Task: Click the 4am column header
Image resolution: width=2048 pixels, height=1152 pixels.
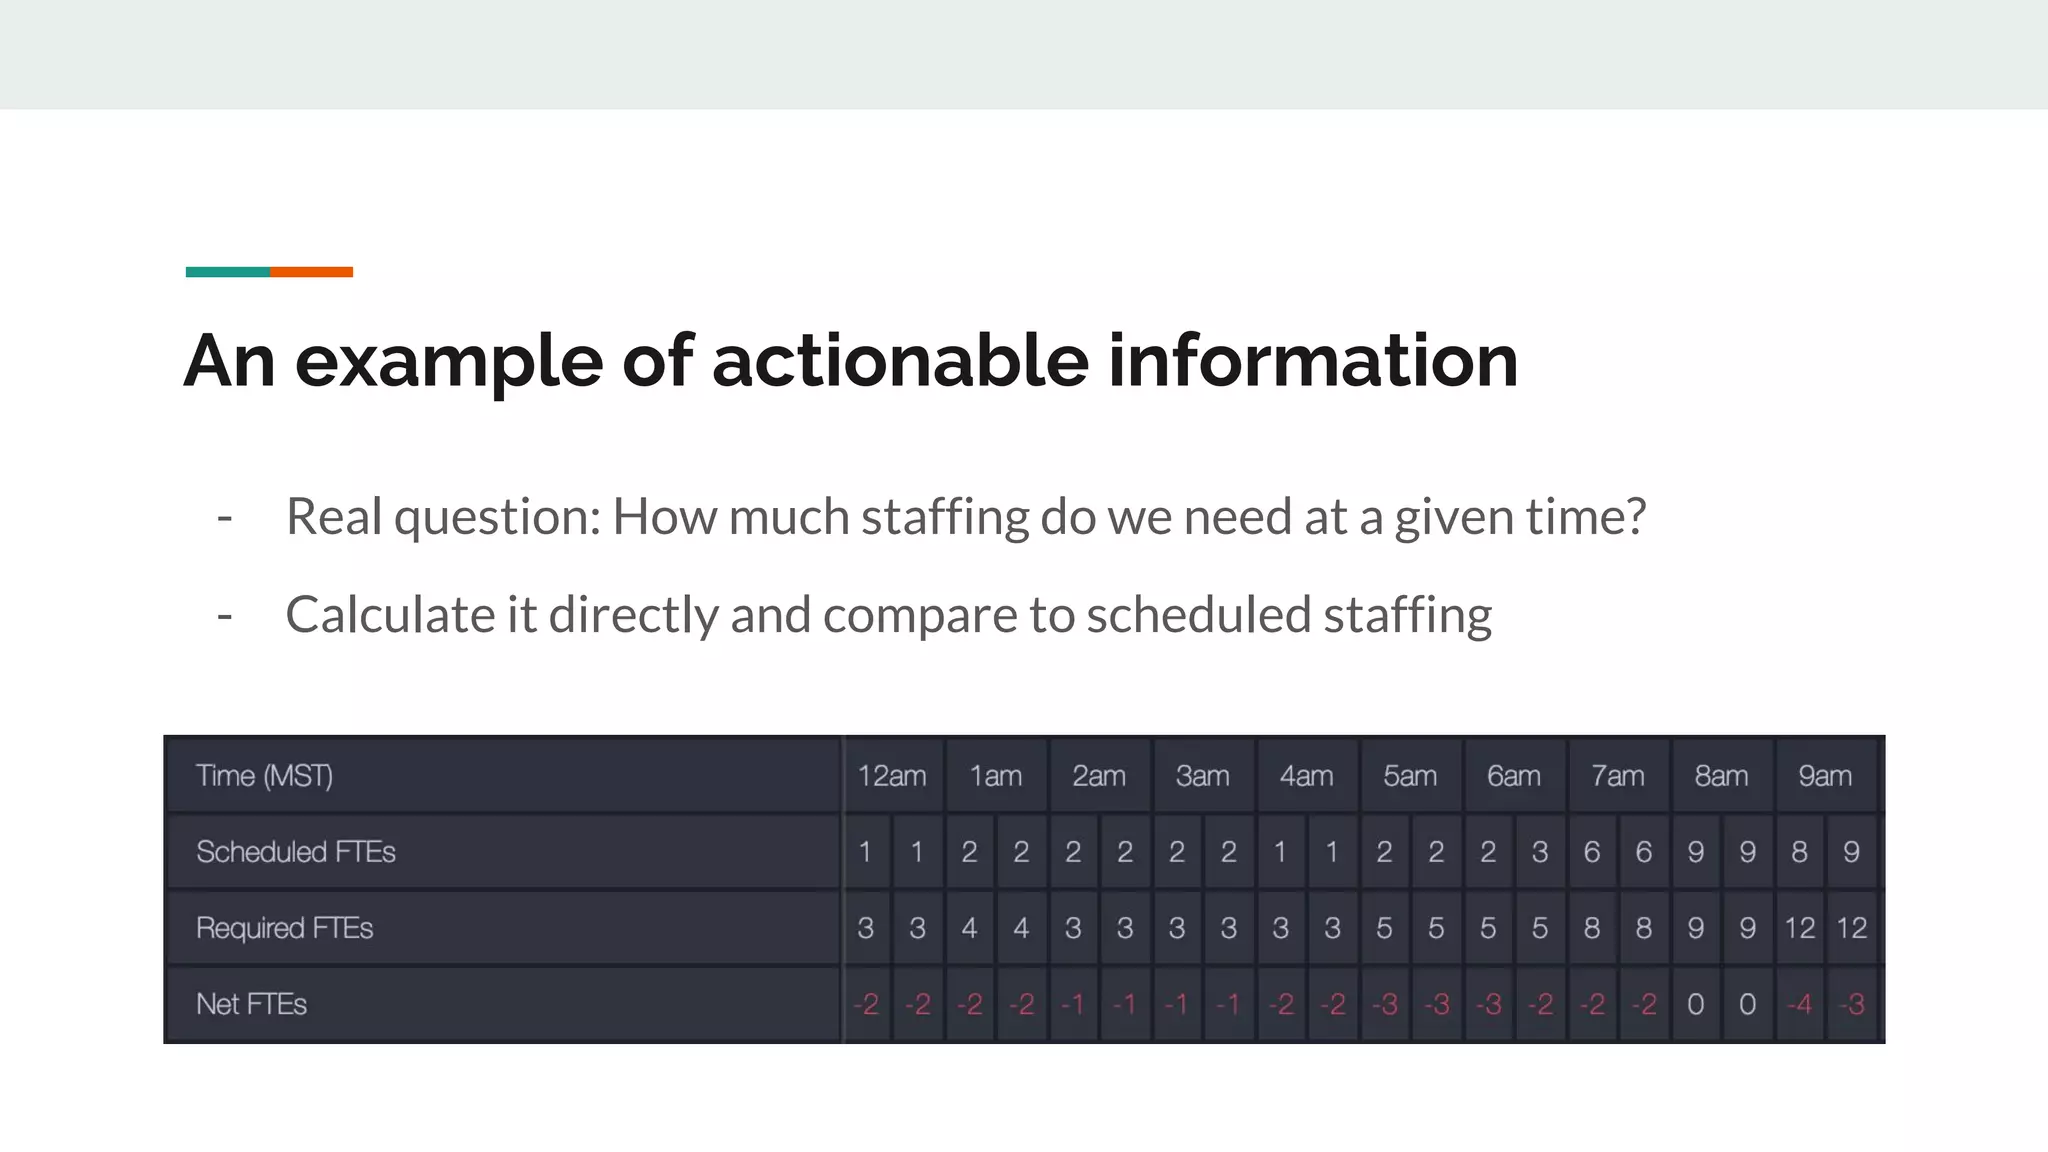Action: 1307,776
